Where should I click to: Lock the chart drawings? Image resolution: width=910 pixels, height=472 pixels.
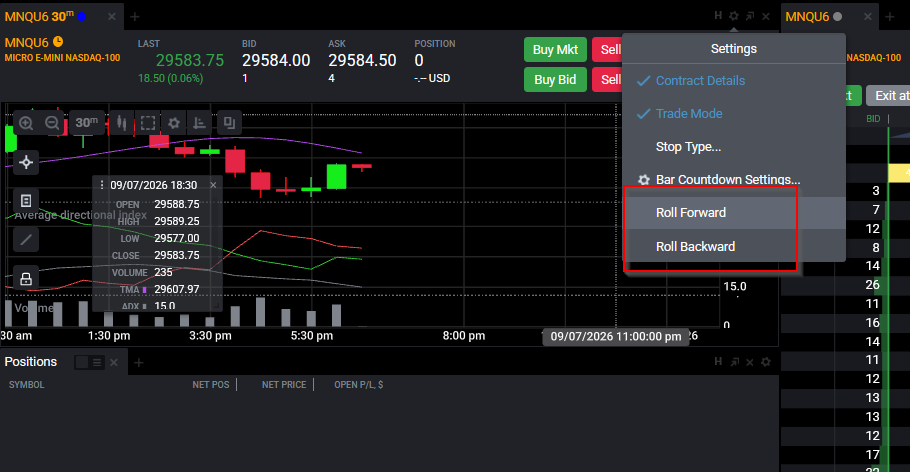26,279
